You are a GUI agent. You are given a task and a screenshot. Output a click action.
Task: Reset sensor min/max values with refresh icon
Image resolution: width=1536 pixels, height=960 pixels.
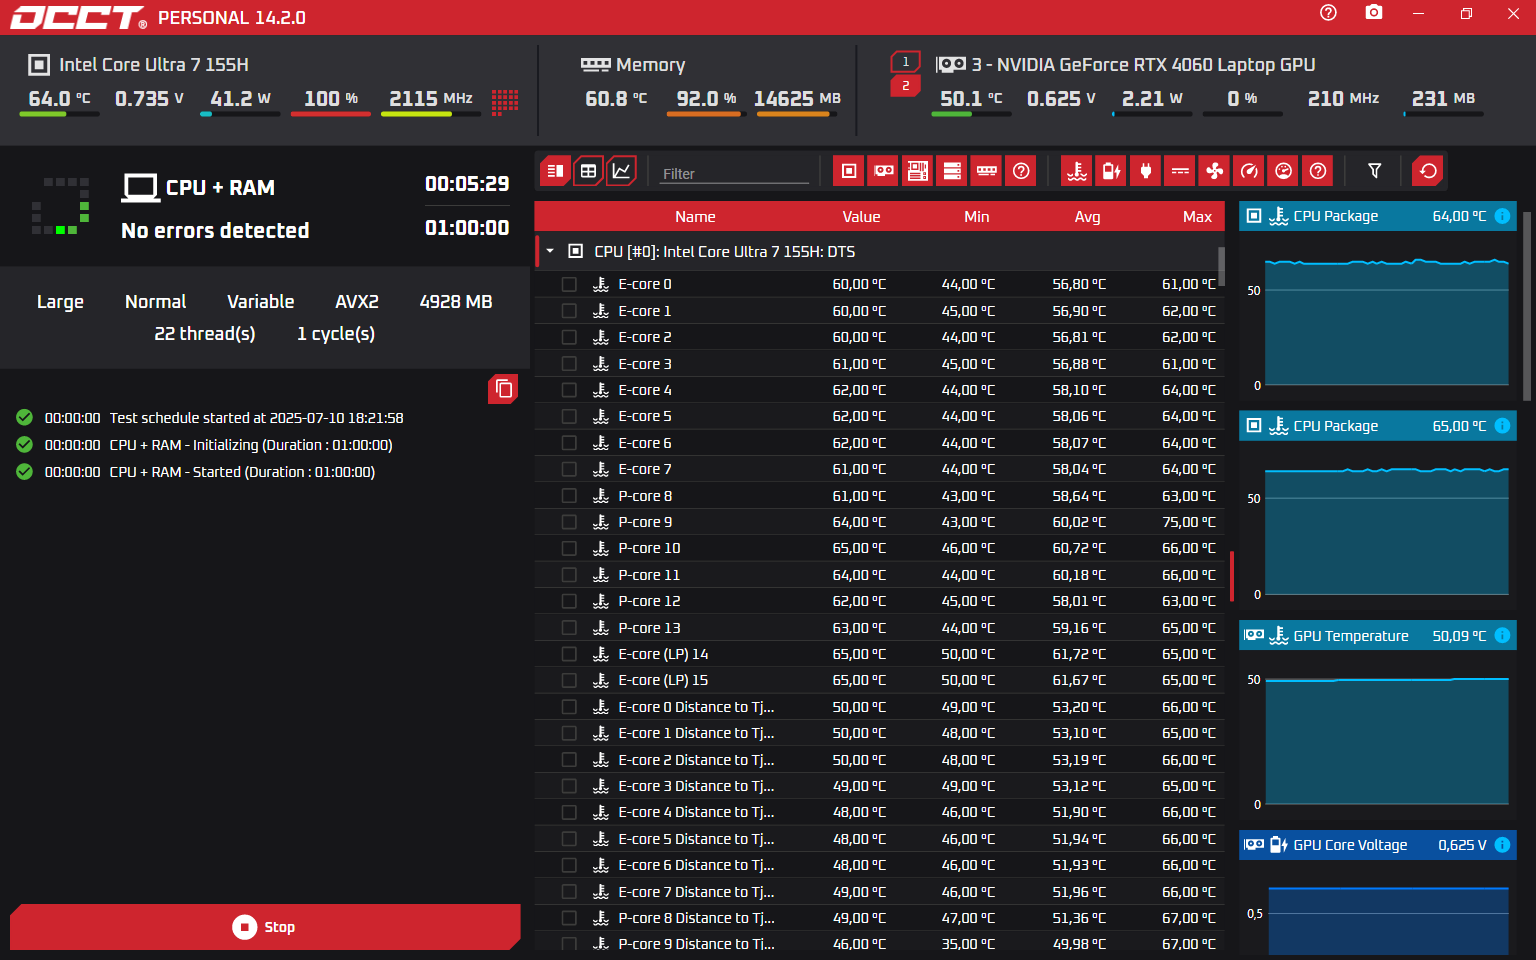(1428, 171)
